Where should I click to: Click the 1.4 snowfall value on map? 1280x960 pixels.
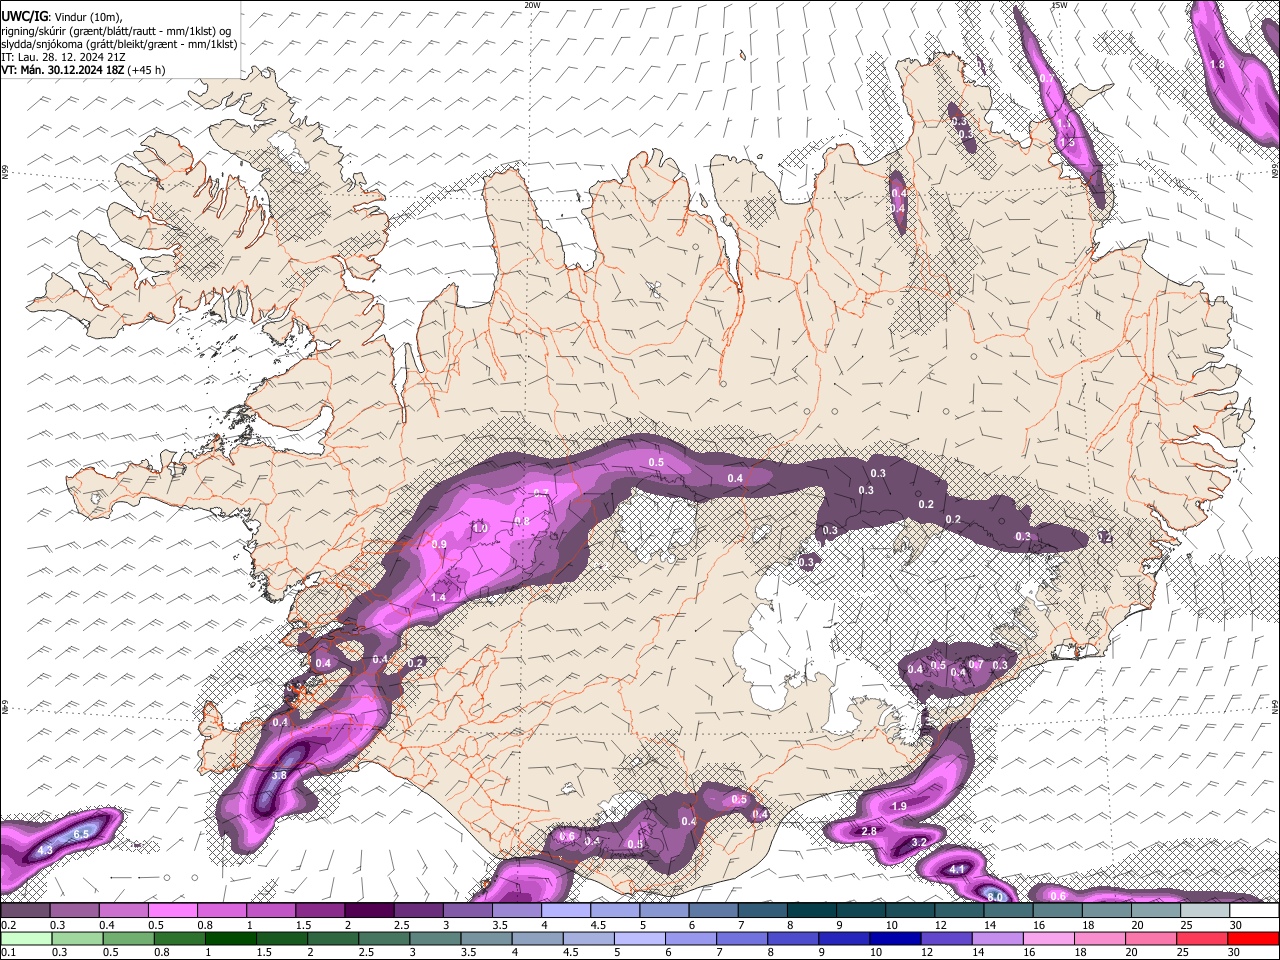click(x=438, y=597)
